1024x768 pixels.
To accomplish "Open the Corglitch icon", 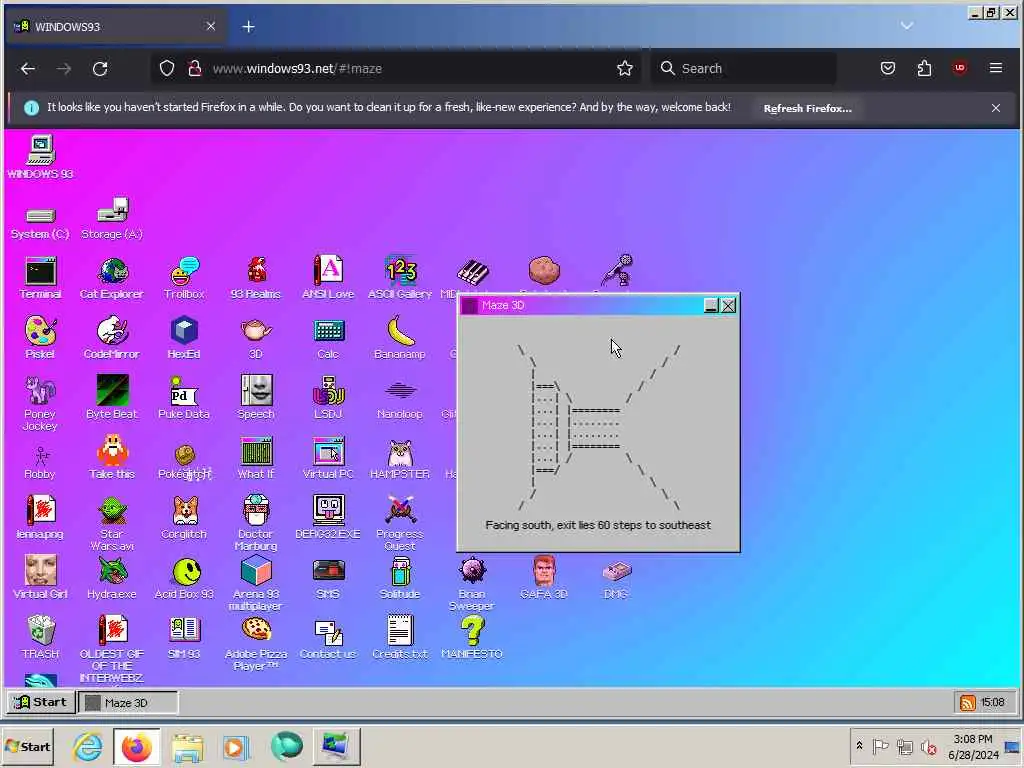I will pos(184,517).
